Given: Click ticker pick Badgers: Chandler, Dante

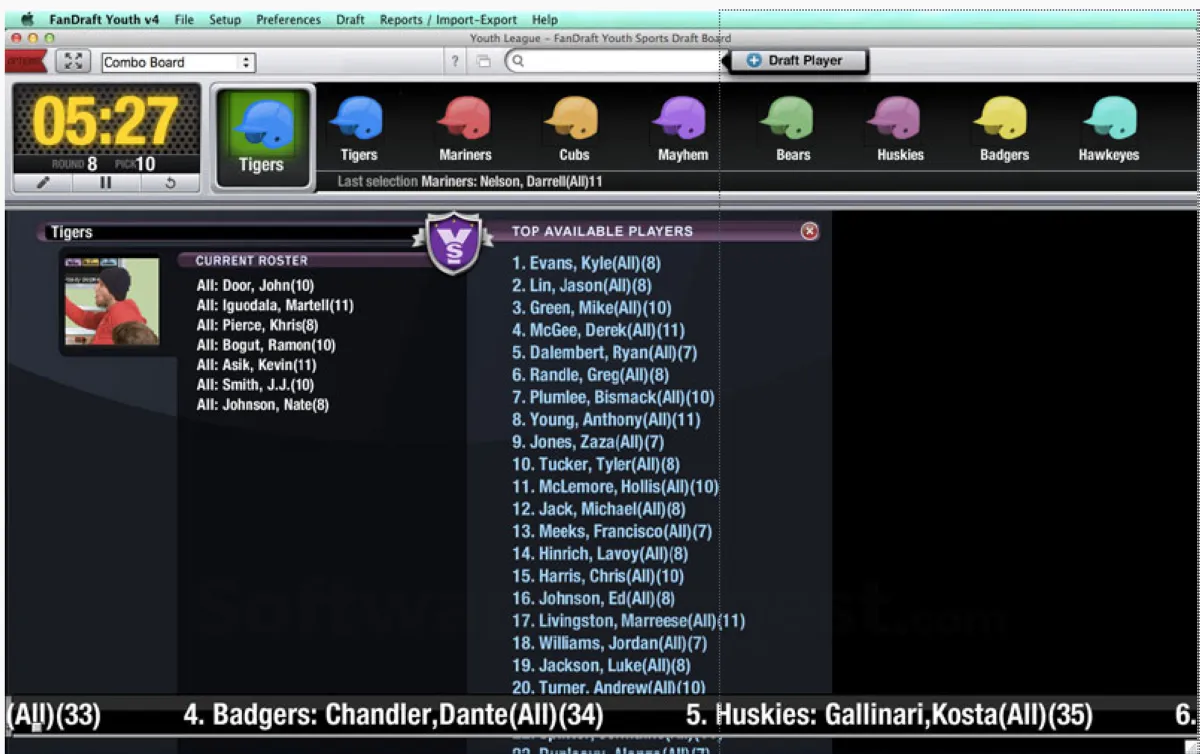Looking at the screenshot, I should pos(394,716).
